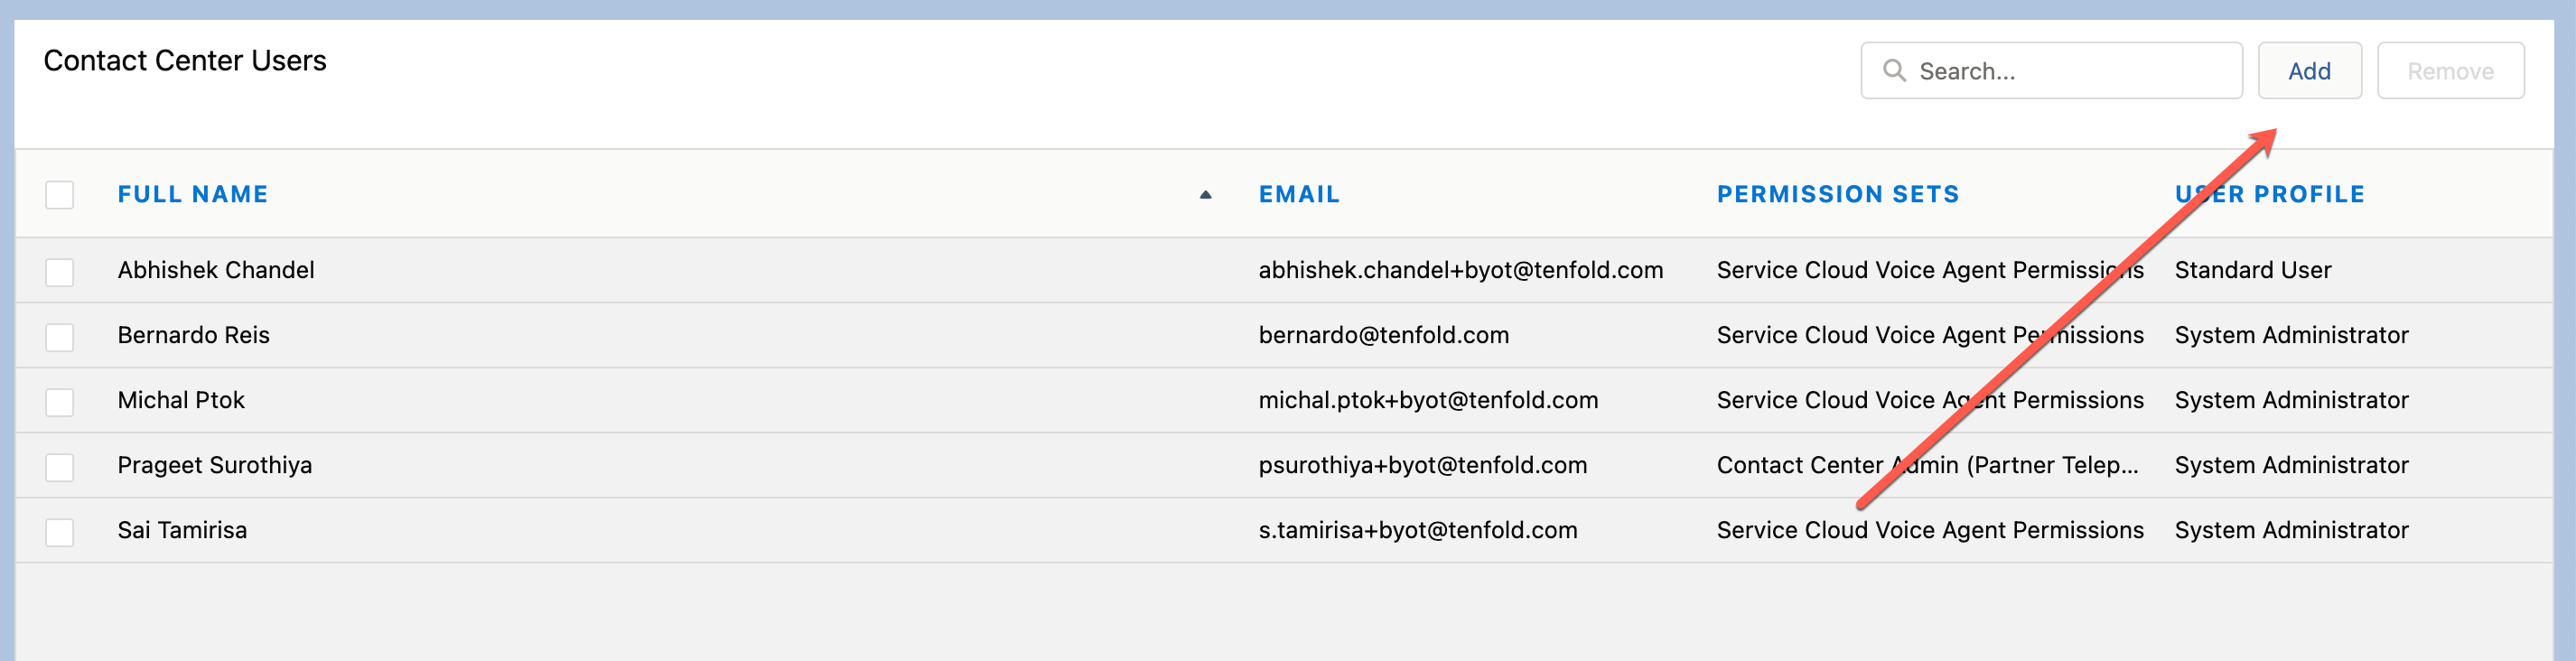Click the Add button

(2309, 70)
